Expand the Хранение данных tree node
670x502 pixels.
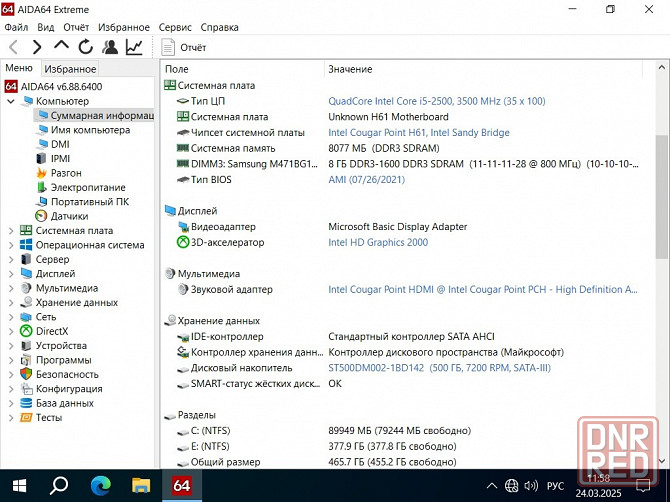tap(11, 302)
